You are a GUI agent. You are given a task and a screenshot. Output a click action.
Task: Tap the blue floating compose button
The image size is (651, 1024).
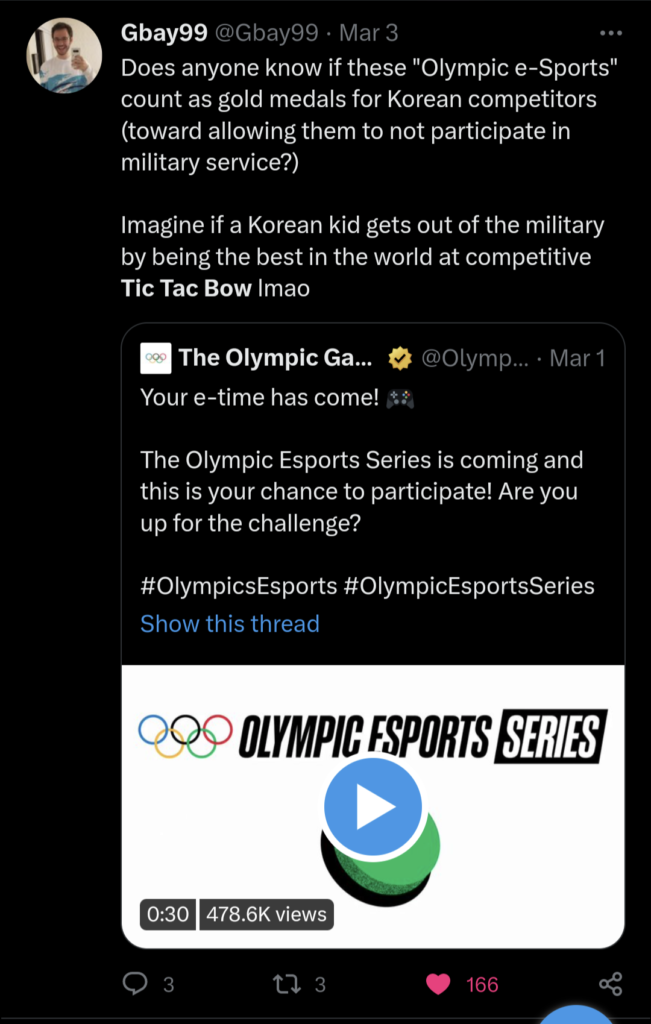pos(577,1016)
